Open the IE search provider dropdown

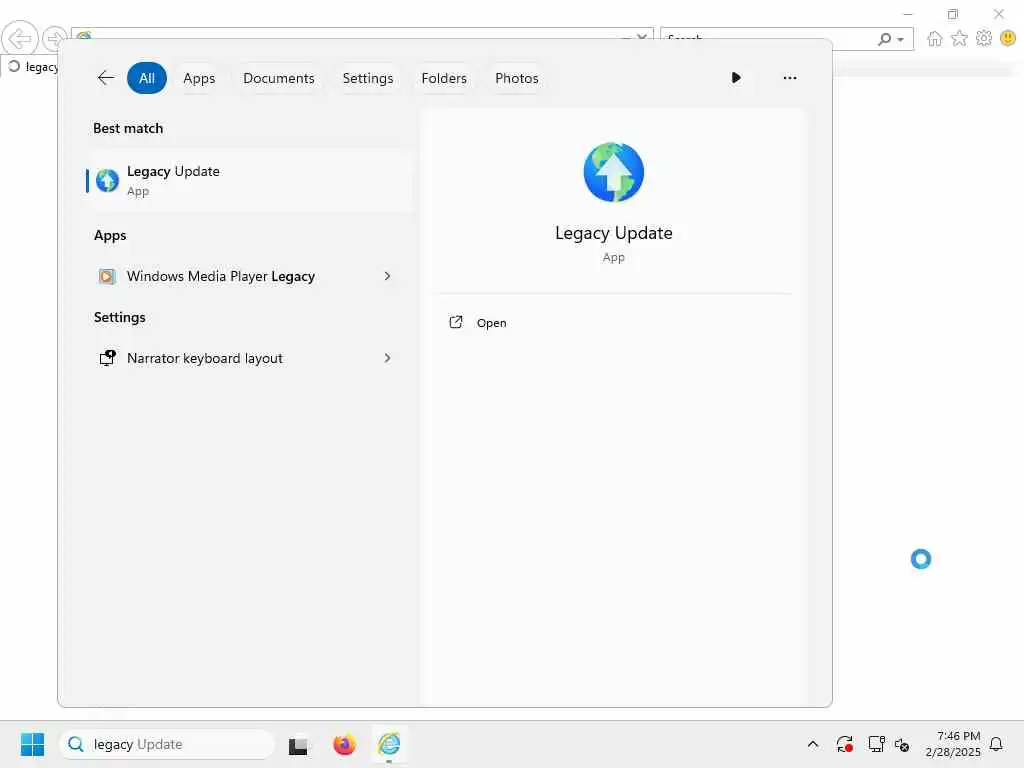[901, 40]
